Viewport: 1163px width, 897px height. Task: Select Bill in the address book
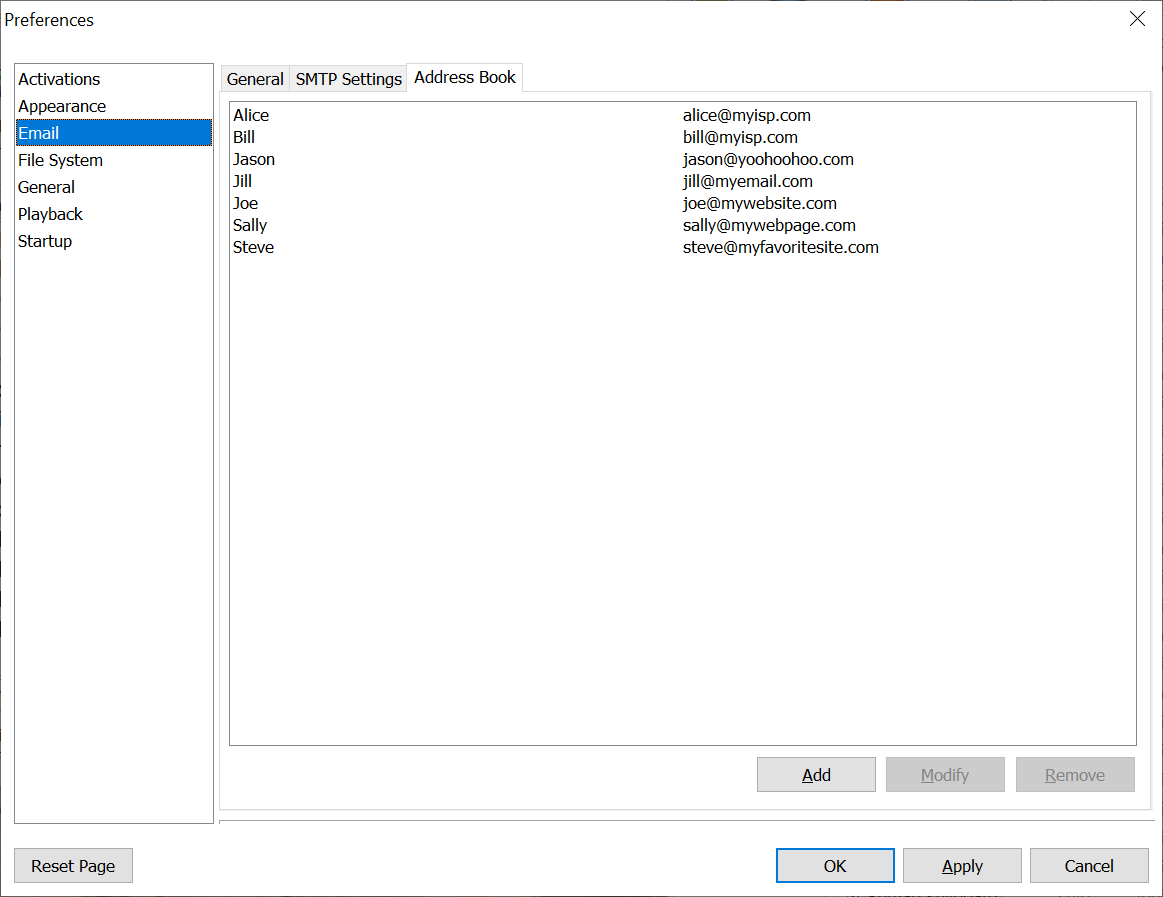(x=244, y=137)
